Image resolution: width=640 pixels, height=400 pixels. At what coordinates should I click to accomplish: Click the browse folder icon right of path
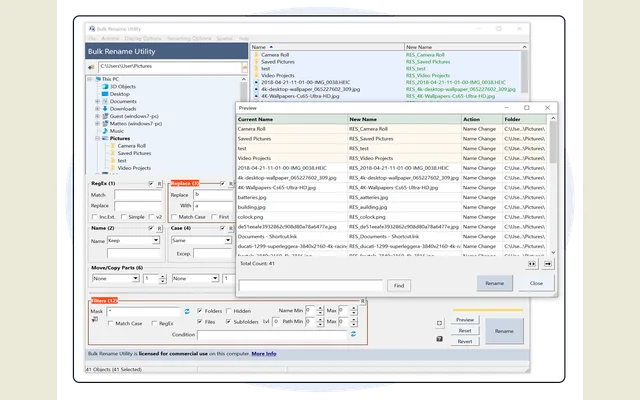point(244,67)
